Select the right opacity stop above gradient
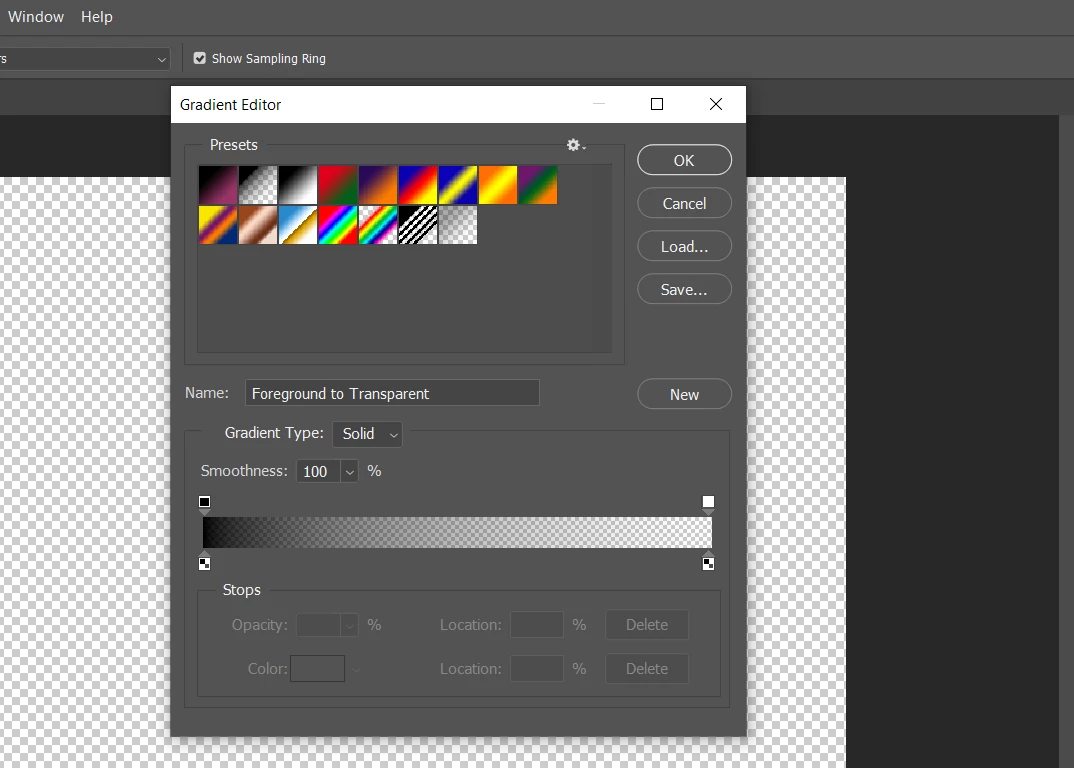Viewport: 1074px width, 768px height. coord(708,504)
